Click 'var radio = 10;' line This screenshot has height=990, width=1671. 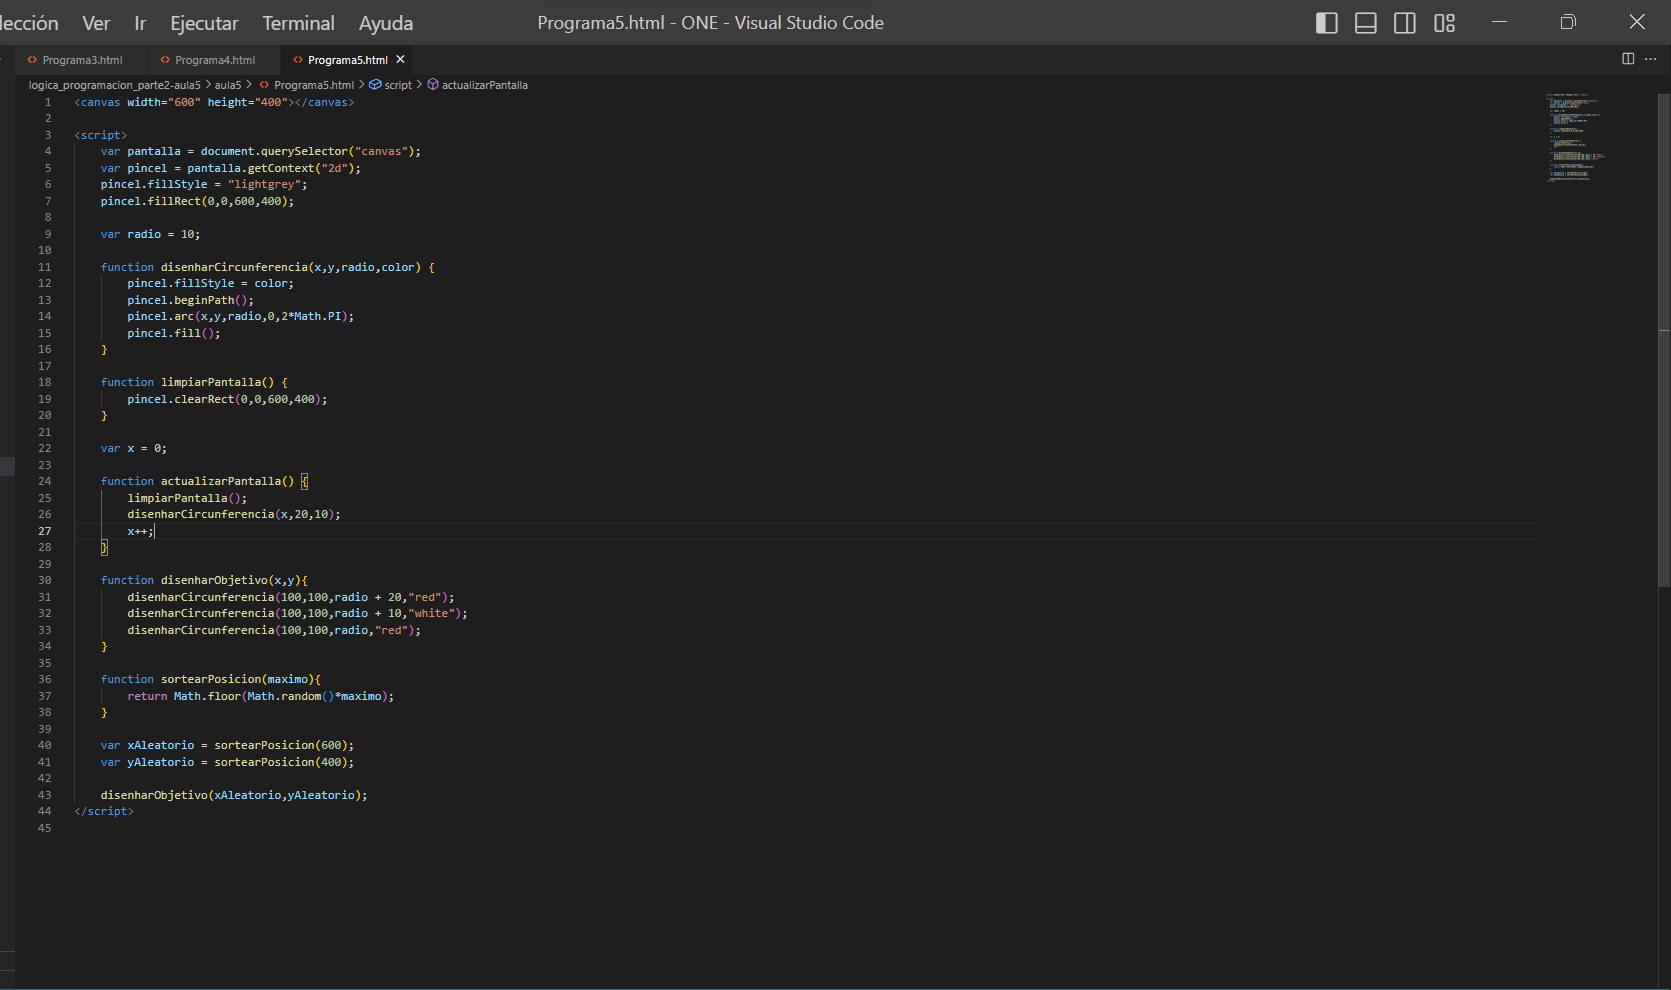150,234
